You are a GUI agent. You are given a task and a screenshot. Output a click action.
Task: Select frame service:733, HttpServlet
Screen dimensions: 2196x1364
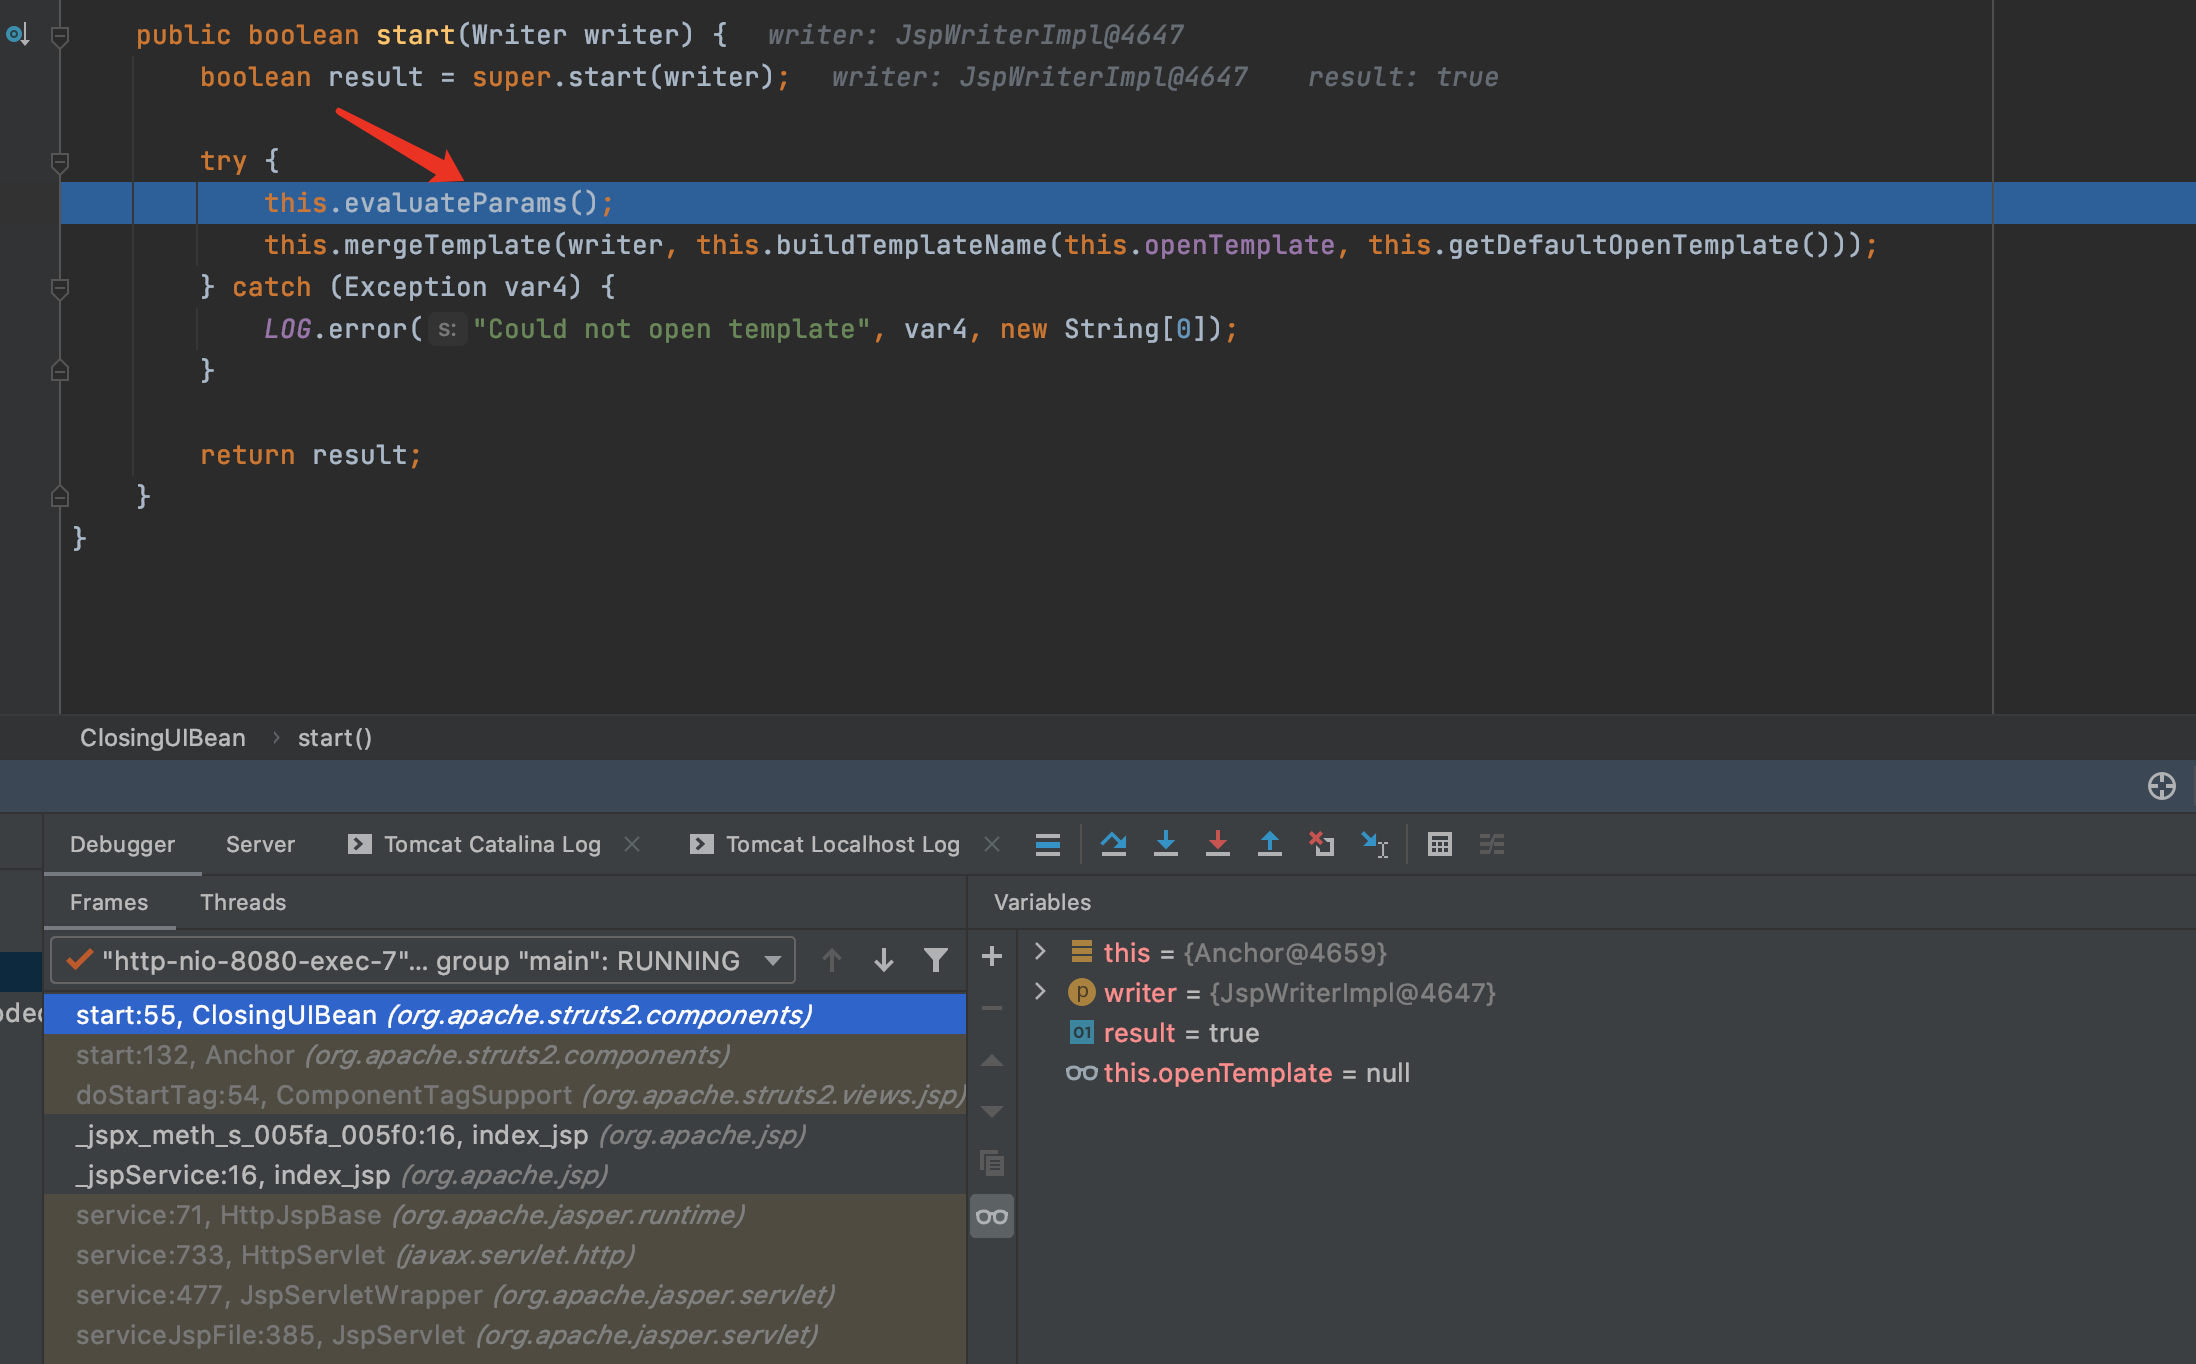(x=505, y=1254)
